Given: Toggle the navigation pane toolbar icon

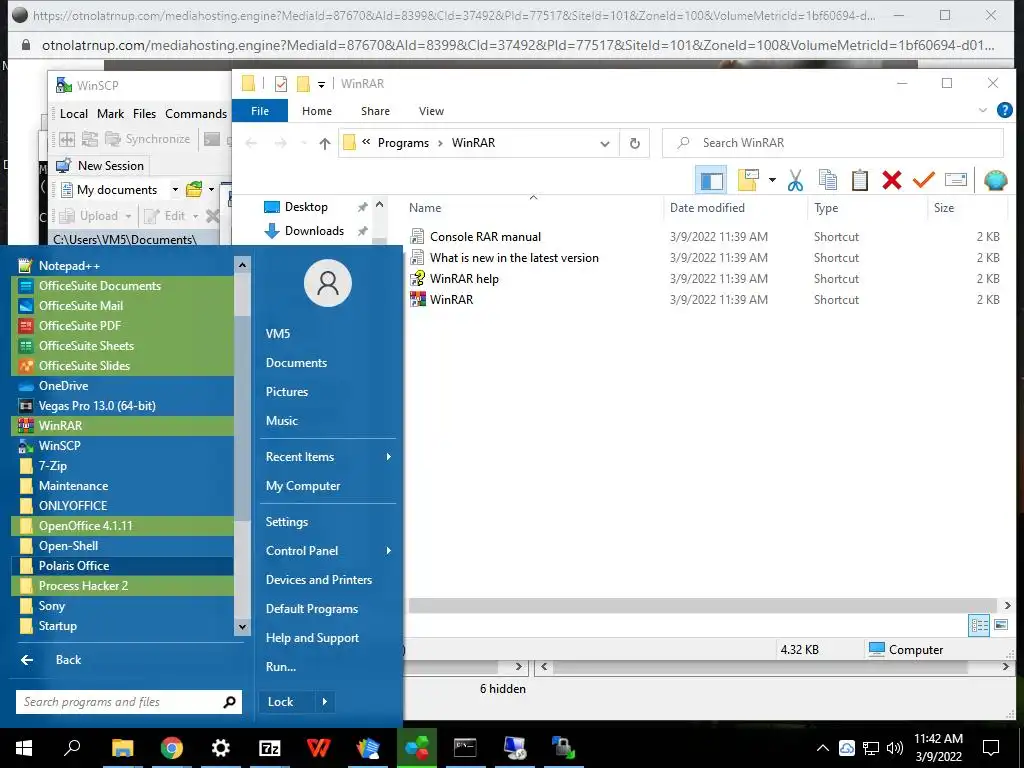Looking at the screenshot, I should coord(711,180).
